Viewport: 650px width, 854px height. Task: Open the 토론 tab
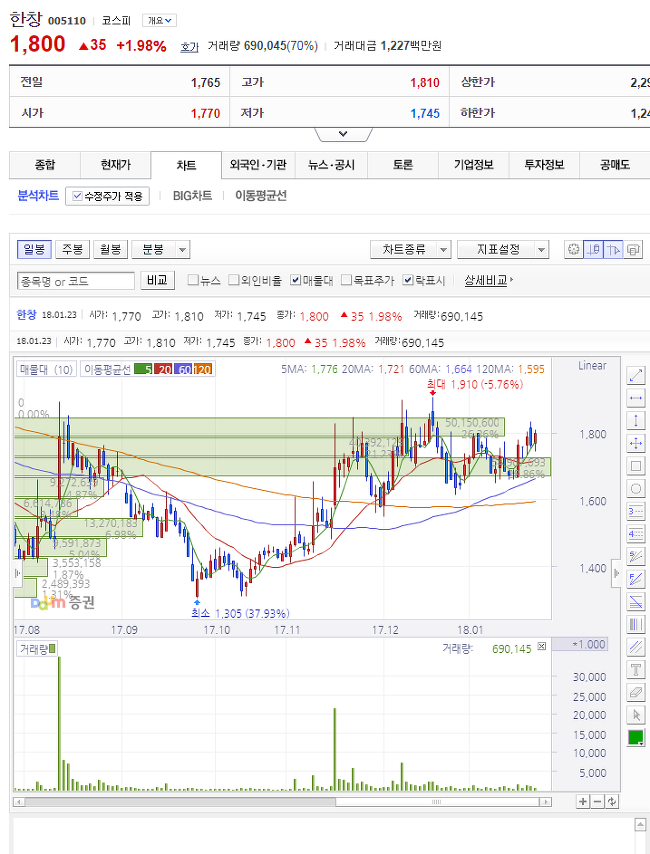[x=403, y=165]
